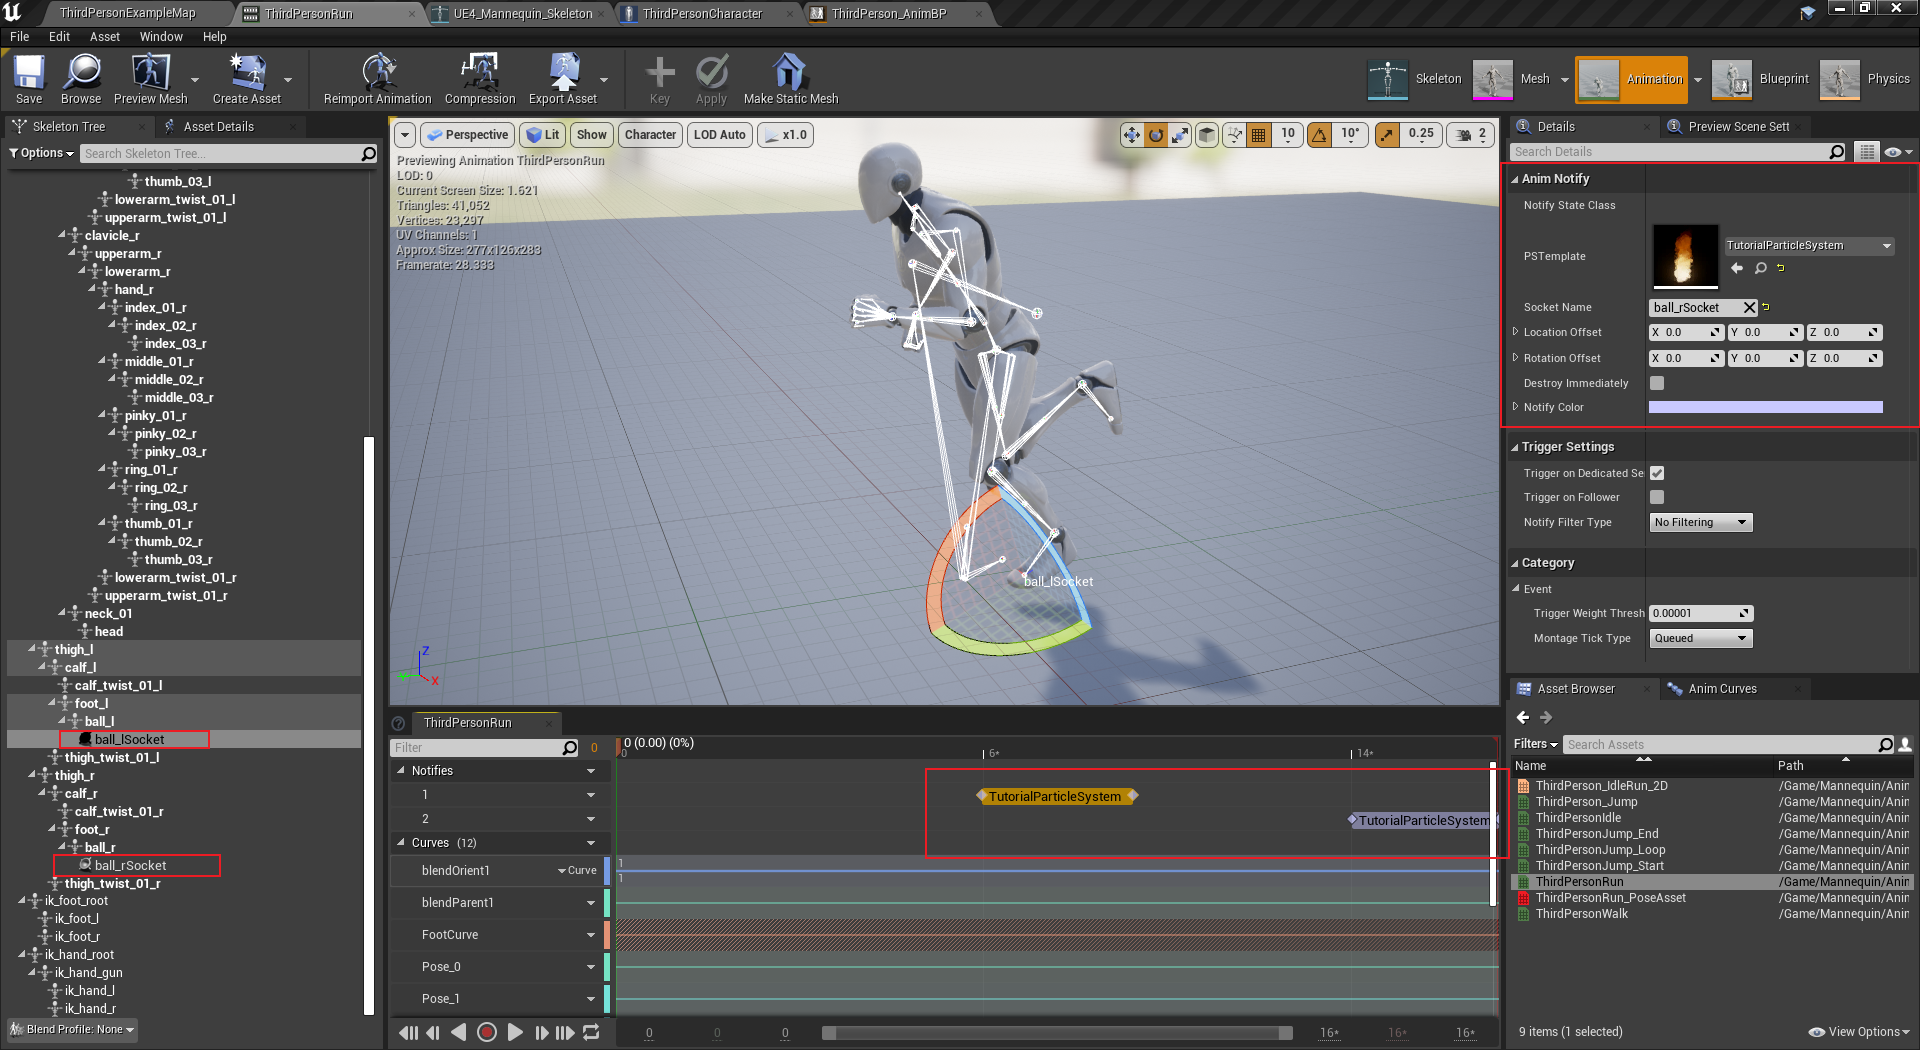This screenshot has width=1920, height=1050.
Task: Step forward one frame
Action: pyautogui.click(x=541, y=1032)
